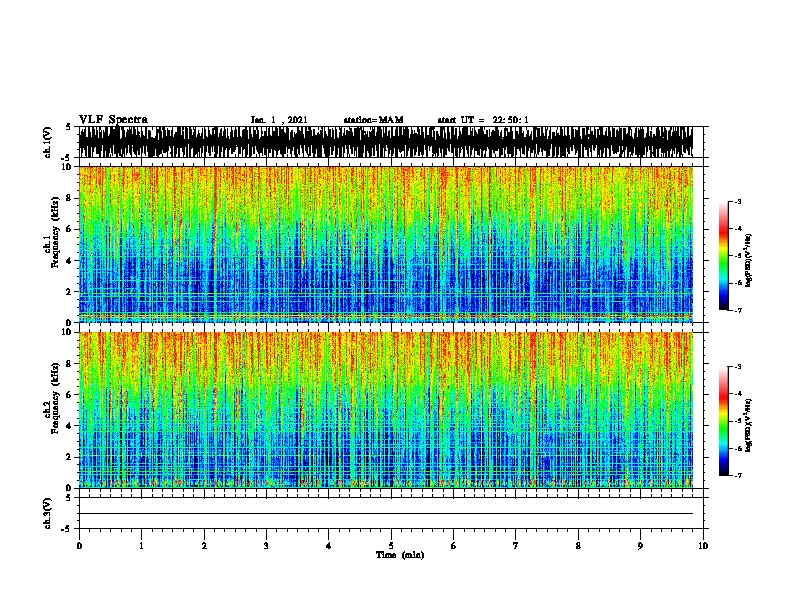
Task: Click time axis tick label '2'
Action: [x=204, y=546]
